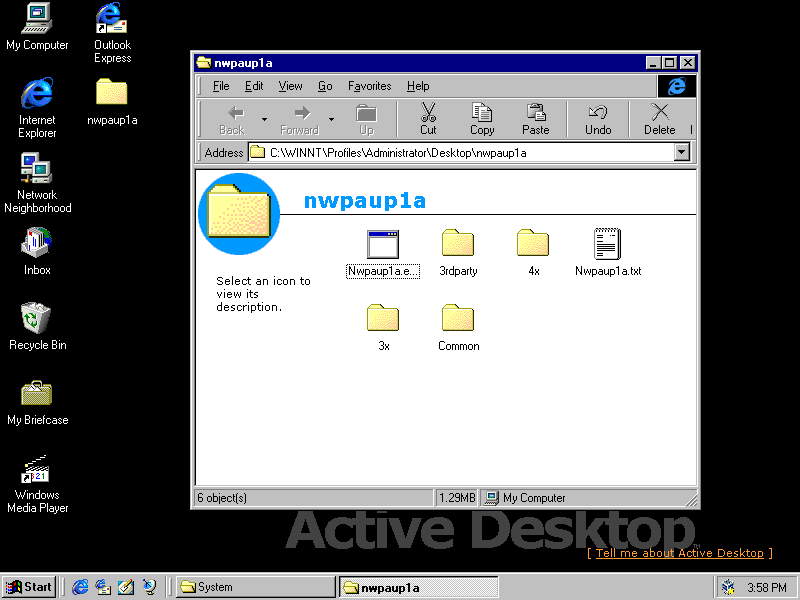Maximize the nwpaup1a window
800x600 pixels.
pyautogui.click(x=669, y=63)
